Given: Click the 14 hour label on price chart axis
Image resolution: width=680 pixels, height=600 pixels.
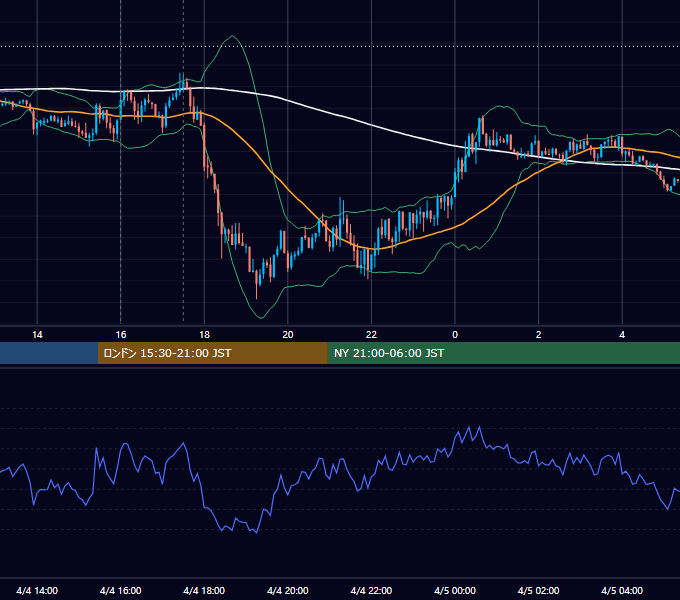Looking at the screenshot, I should [x=37, y=335].
